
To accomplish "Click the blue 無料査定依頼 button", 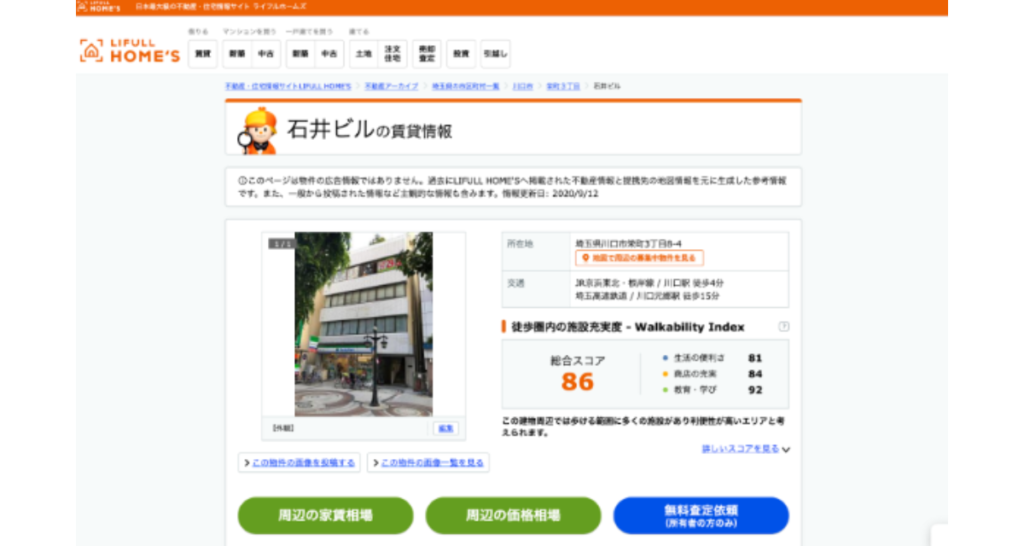I will pos(700,516).
